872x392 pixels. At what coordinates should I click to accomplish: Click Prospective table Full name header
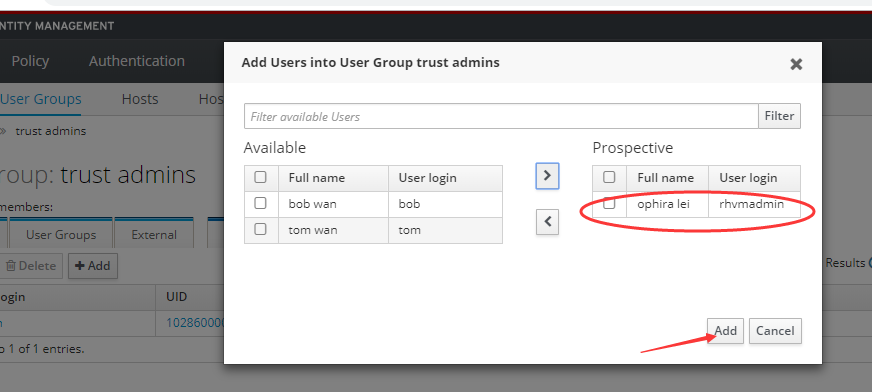point(666,178)
